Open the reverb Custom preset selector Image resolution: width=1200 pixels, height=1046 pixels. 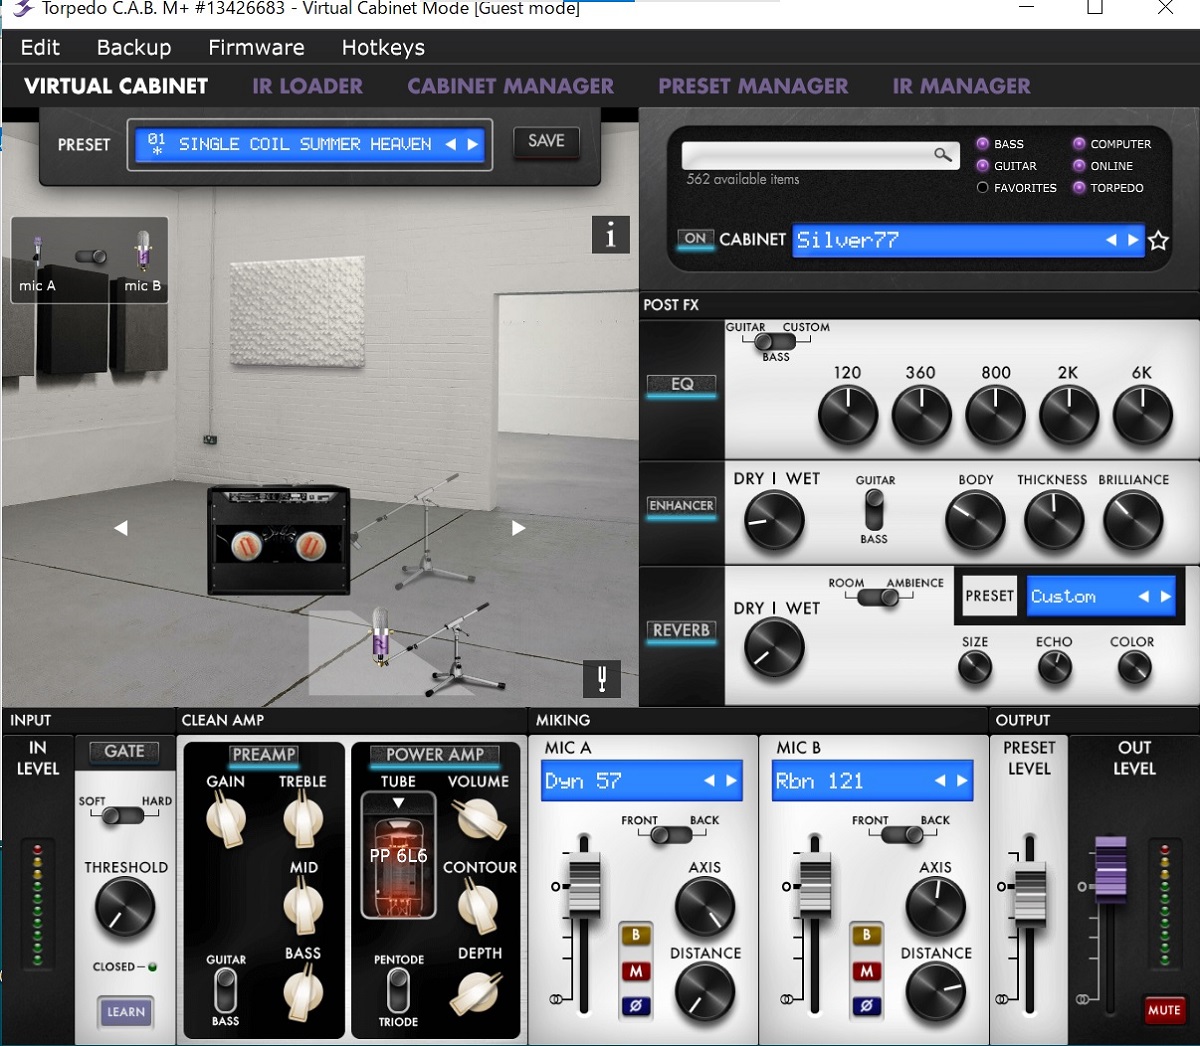pyautogui.click(x=1103, y=596)
